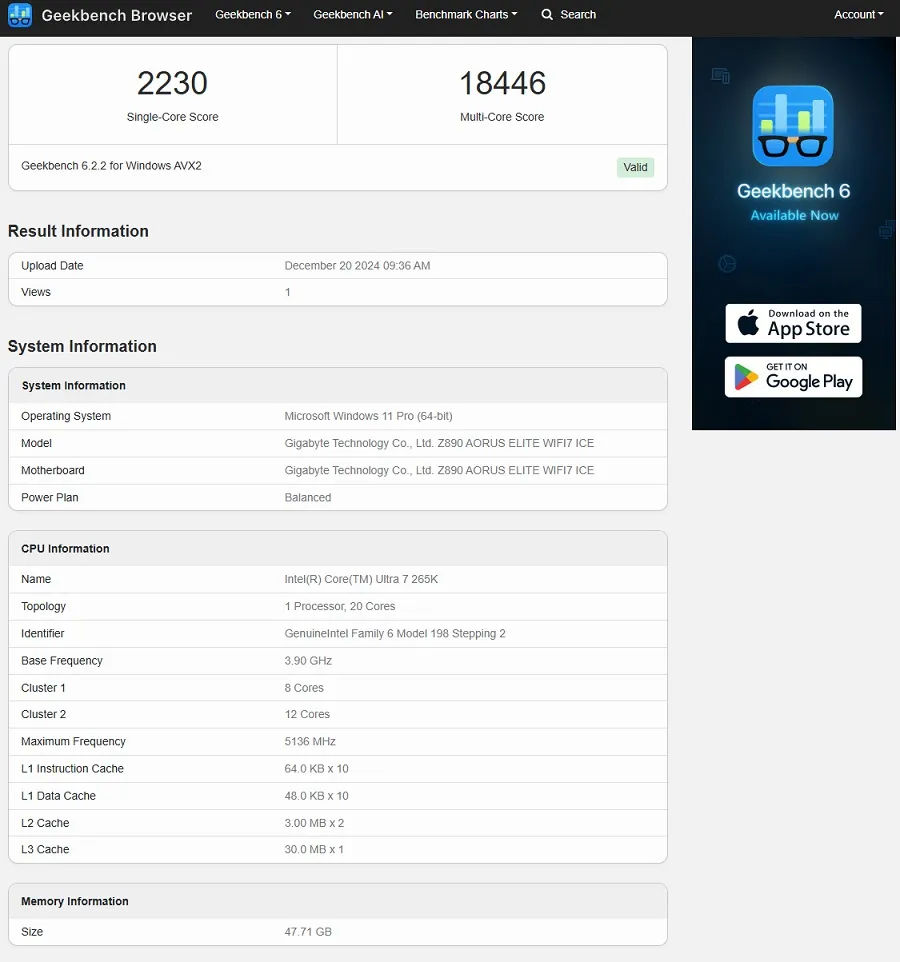Select the multi-core score 18446
The height and width of the screenshot is (962, 900).
[502, 83]
